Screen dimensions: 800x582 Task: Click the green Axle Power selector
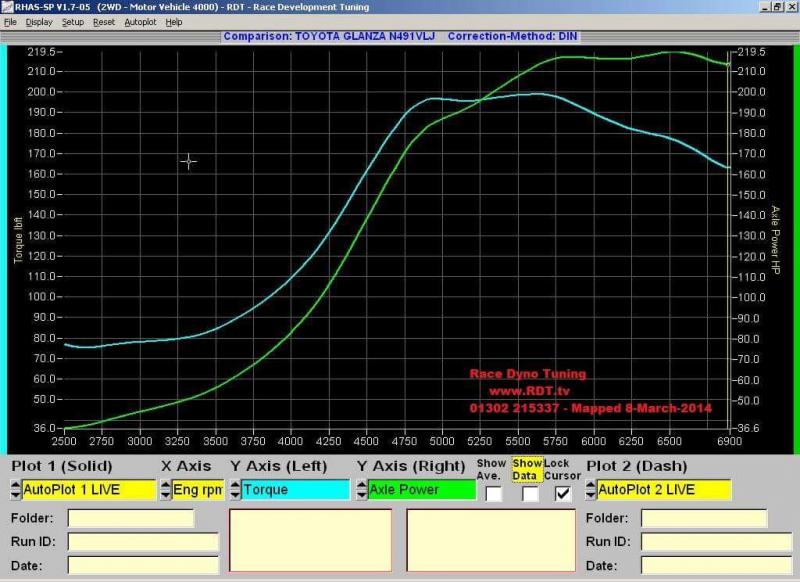tap(421, 490)
